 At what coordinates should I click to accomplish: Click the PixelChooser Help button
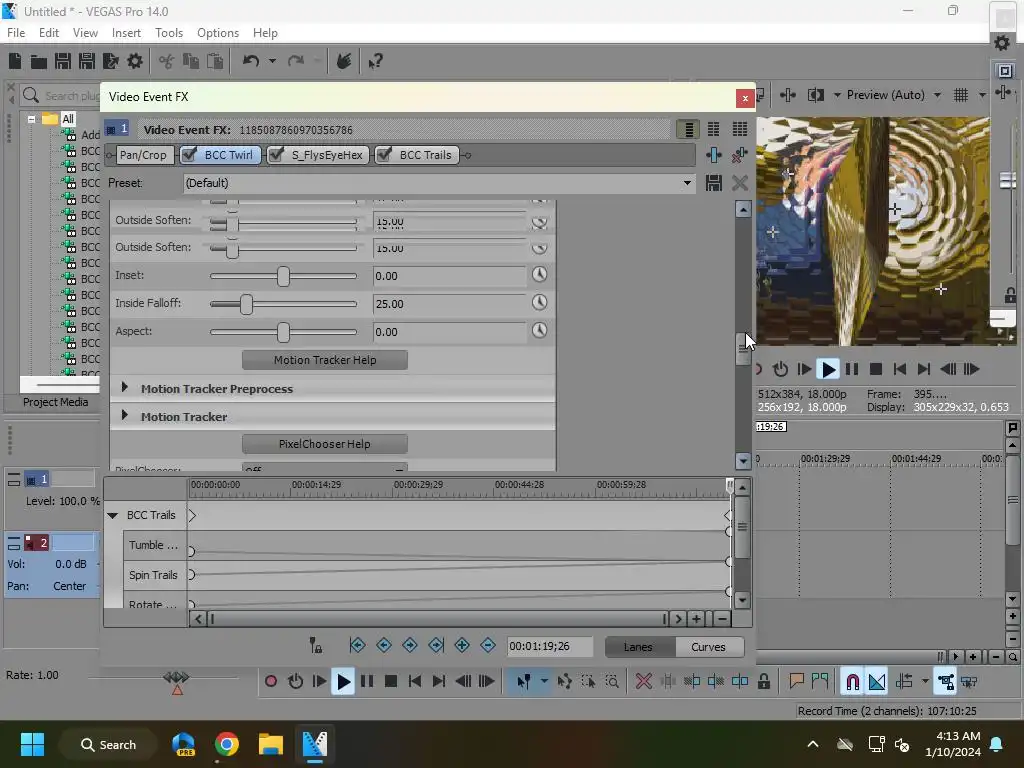point(325,444)
